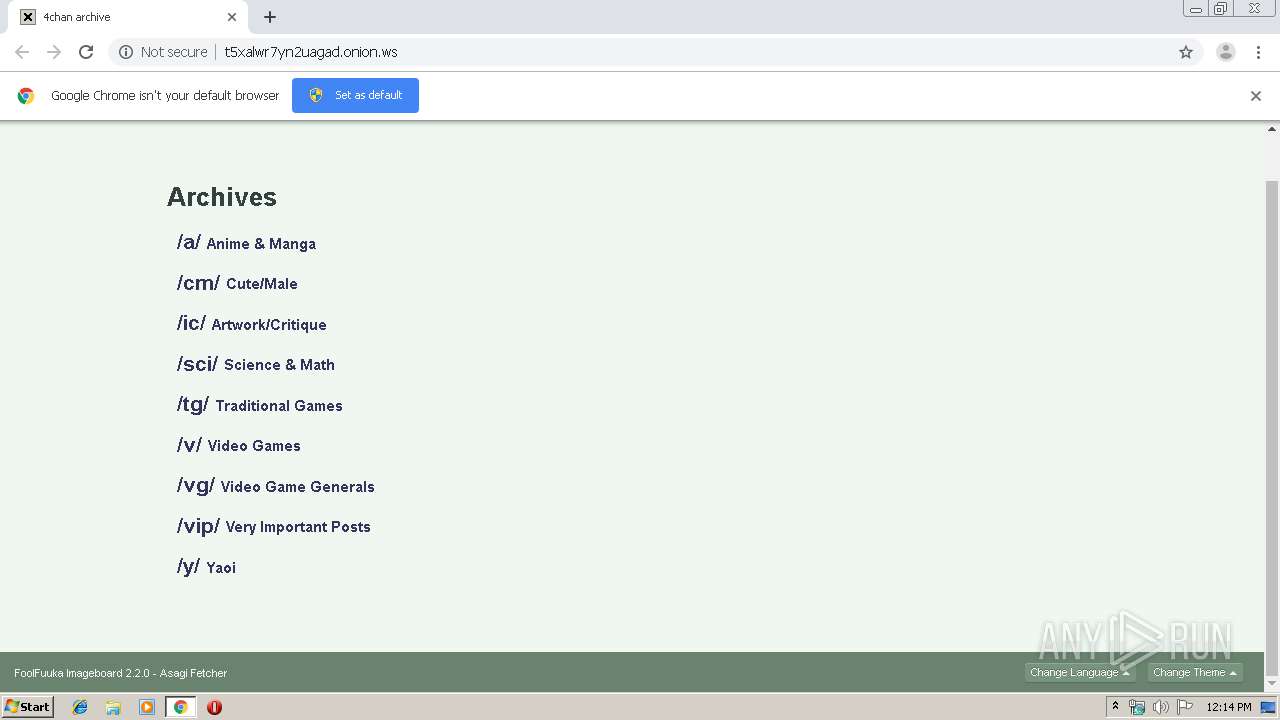Open the /v/ Video Games archive

[239, 445]
